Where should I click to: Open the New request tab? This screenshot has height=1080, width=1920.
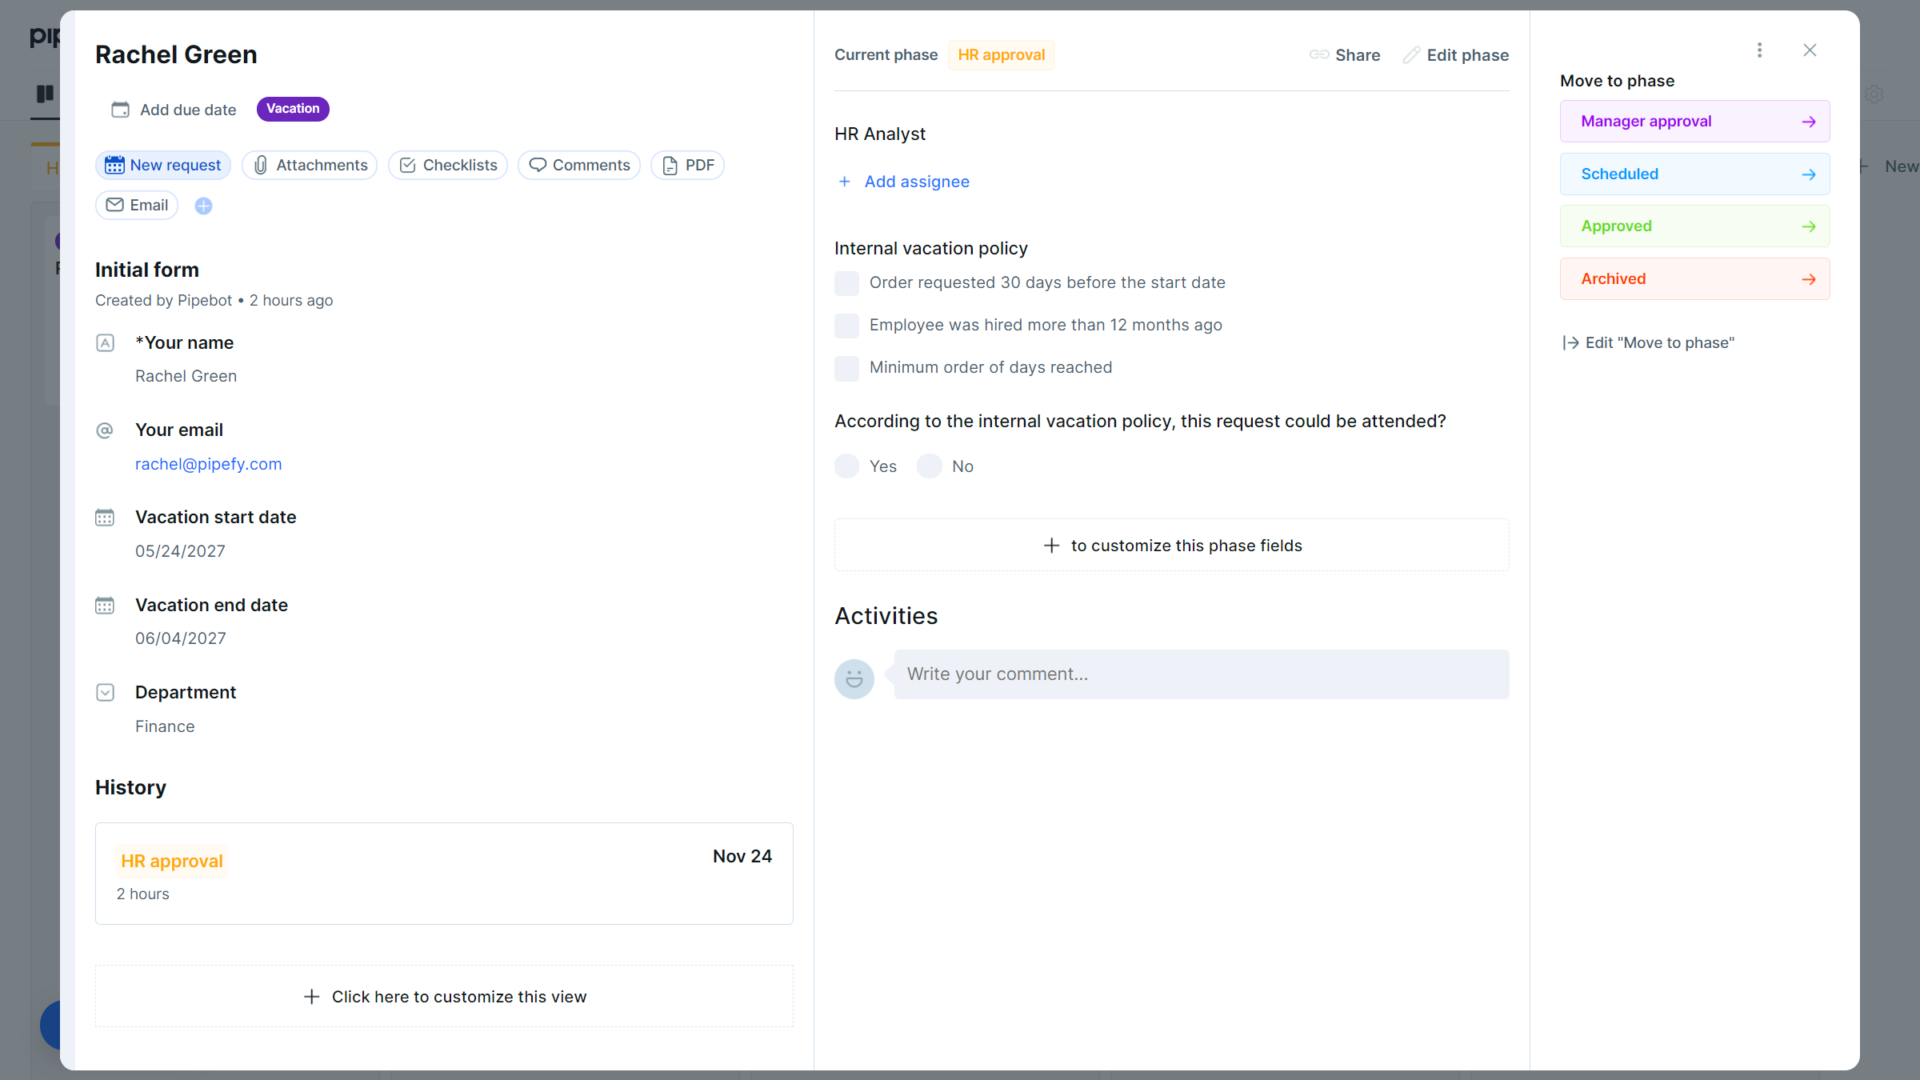(x=163, y=165)
